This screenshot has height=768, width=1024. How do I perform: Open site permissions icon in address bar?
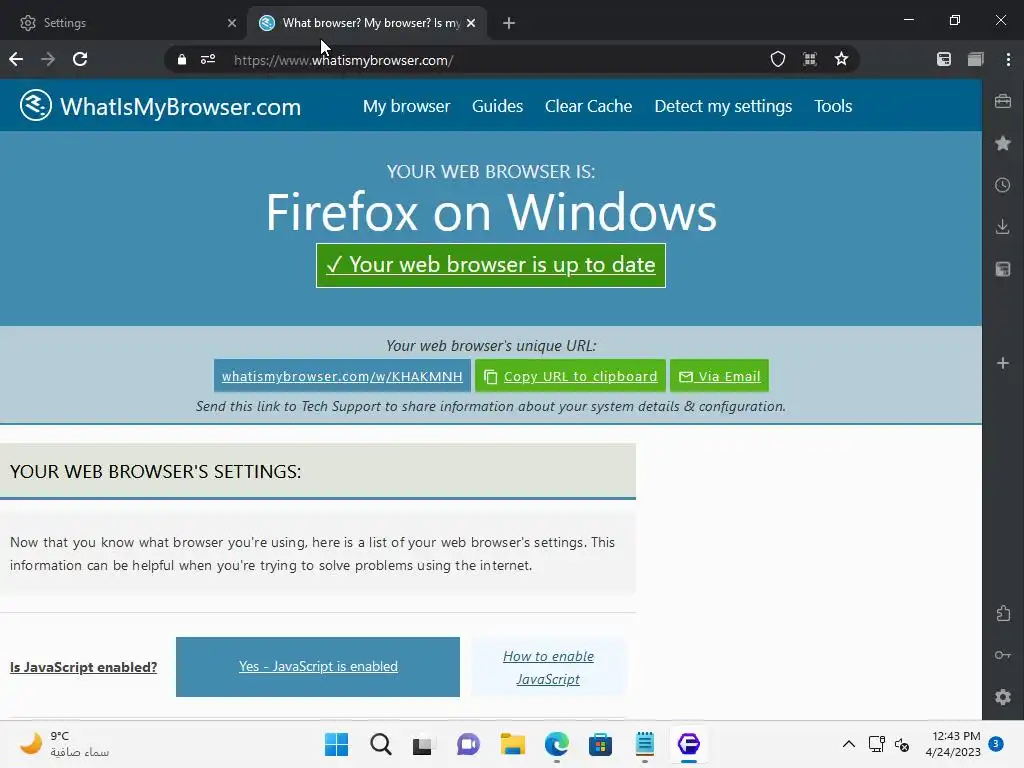(208, 59)
